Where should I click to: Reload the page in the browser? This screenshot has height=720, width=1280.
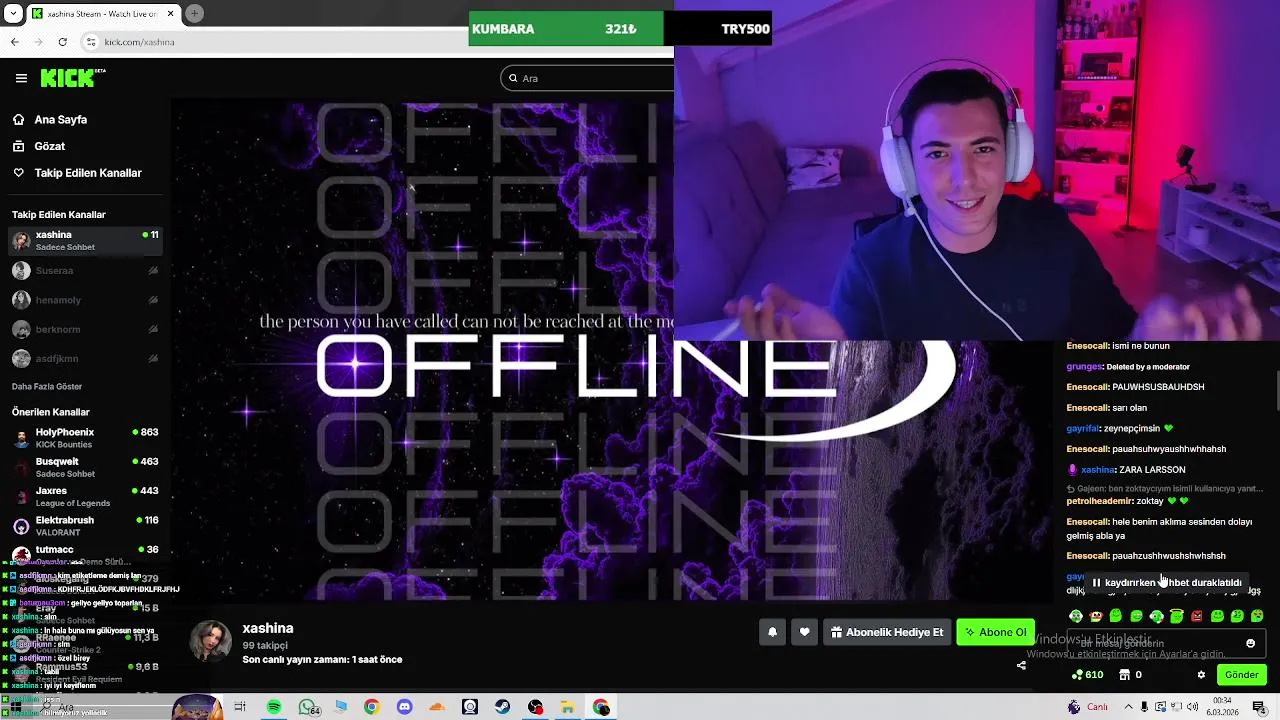coord(62,42)
